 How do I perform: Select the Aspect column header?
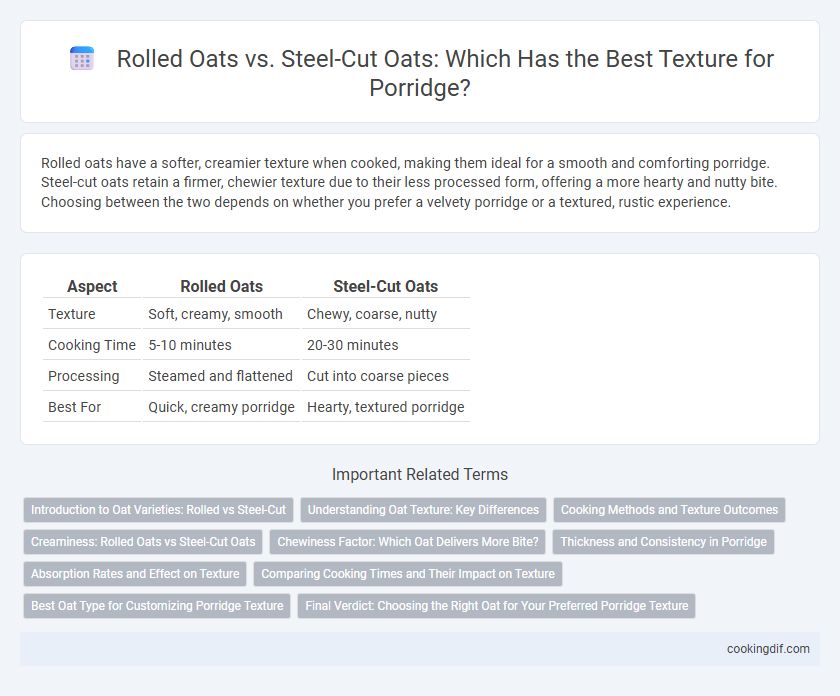pyautogui.click(x=92, y=286)
